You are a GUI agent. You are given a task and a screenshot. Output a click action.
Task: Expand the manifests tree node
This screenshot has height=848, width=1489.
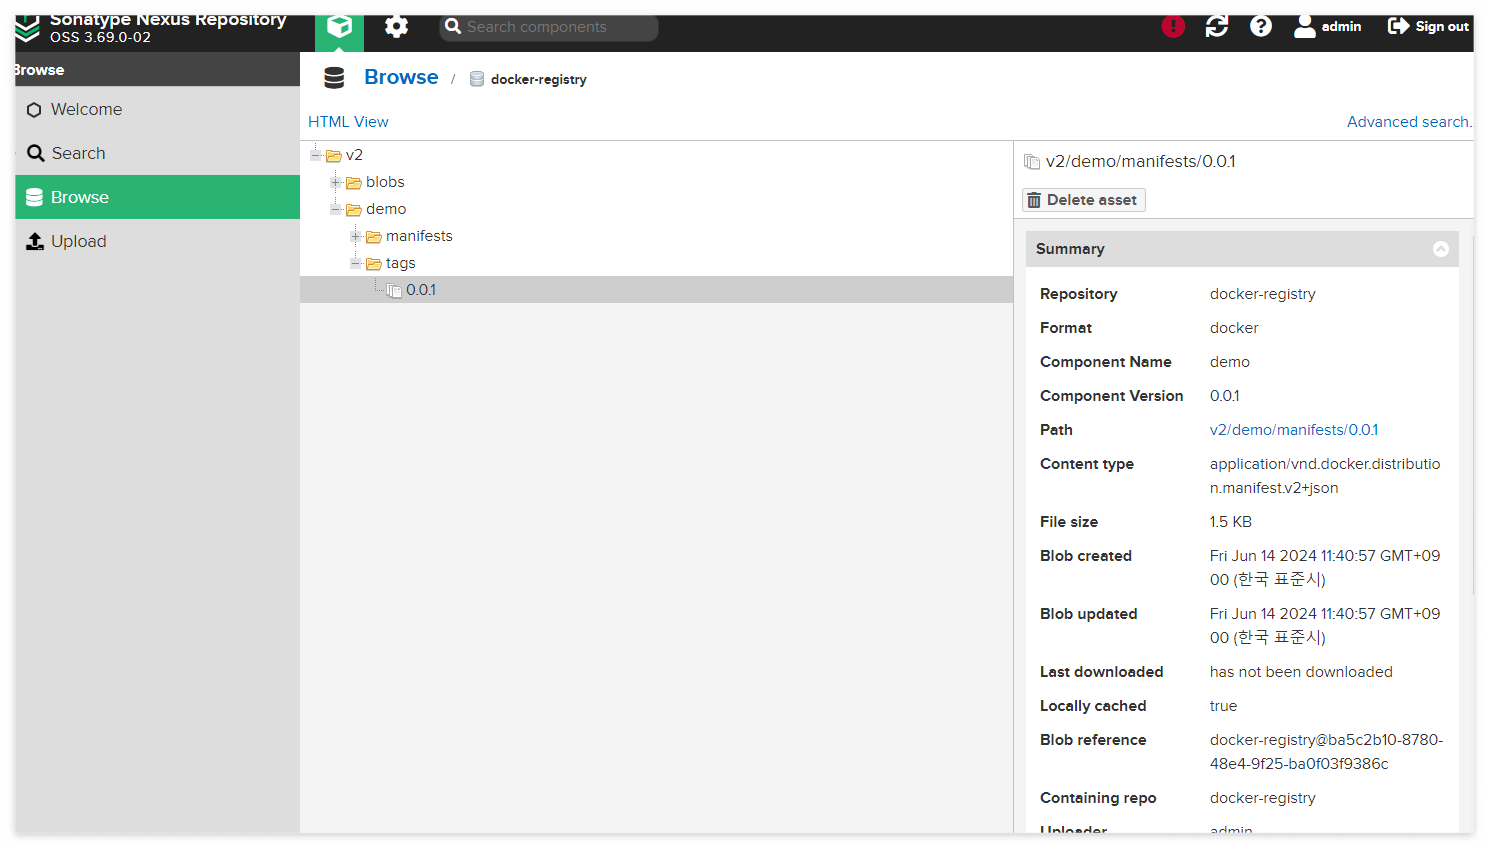[x=356, y=236]
